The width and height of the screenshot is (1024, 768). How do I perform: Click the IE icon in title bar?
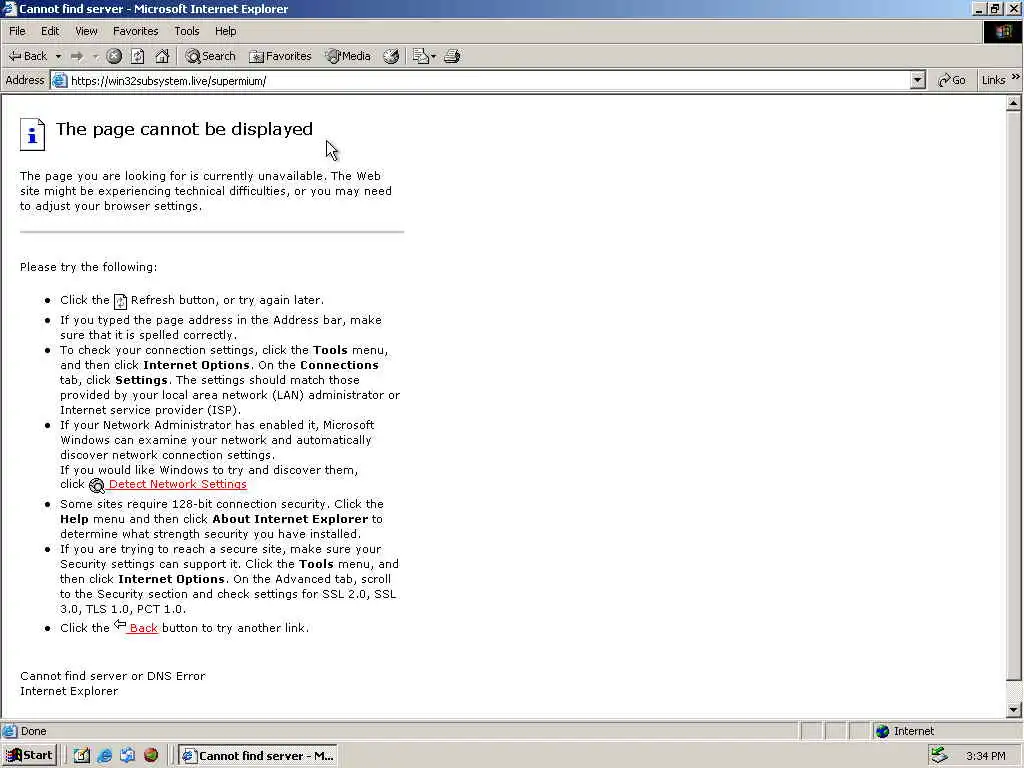click(x=9, y=8)
